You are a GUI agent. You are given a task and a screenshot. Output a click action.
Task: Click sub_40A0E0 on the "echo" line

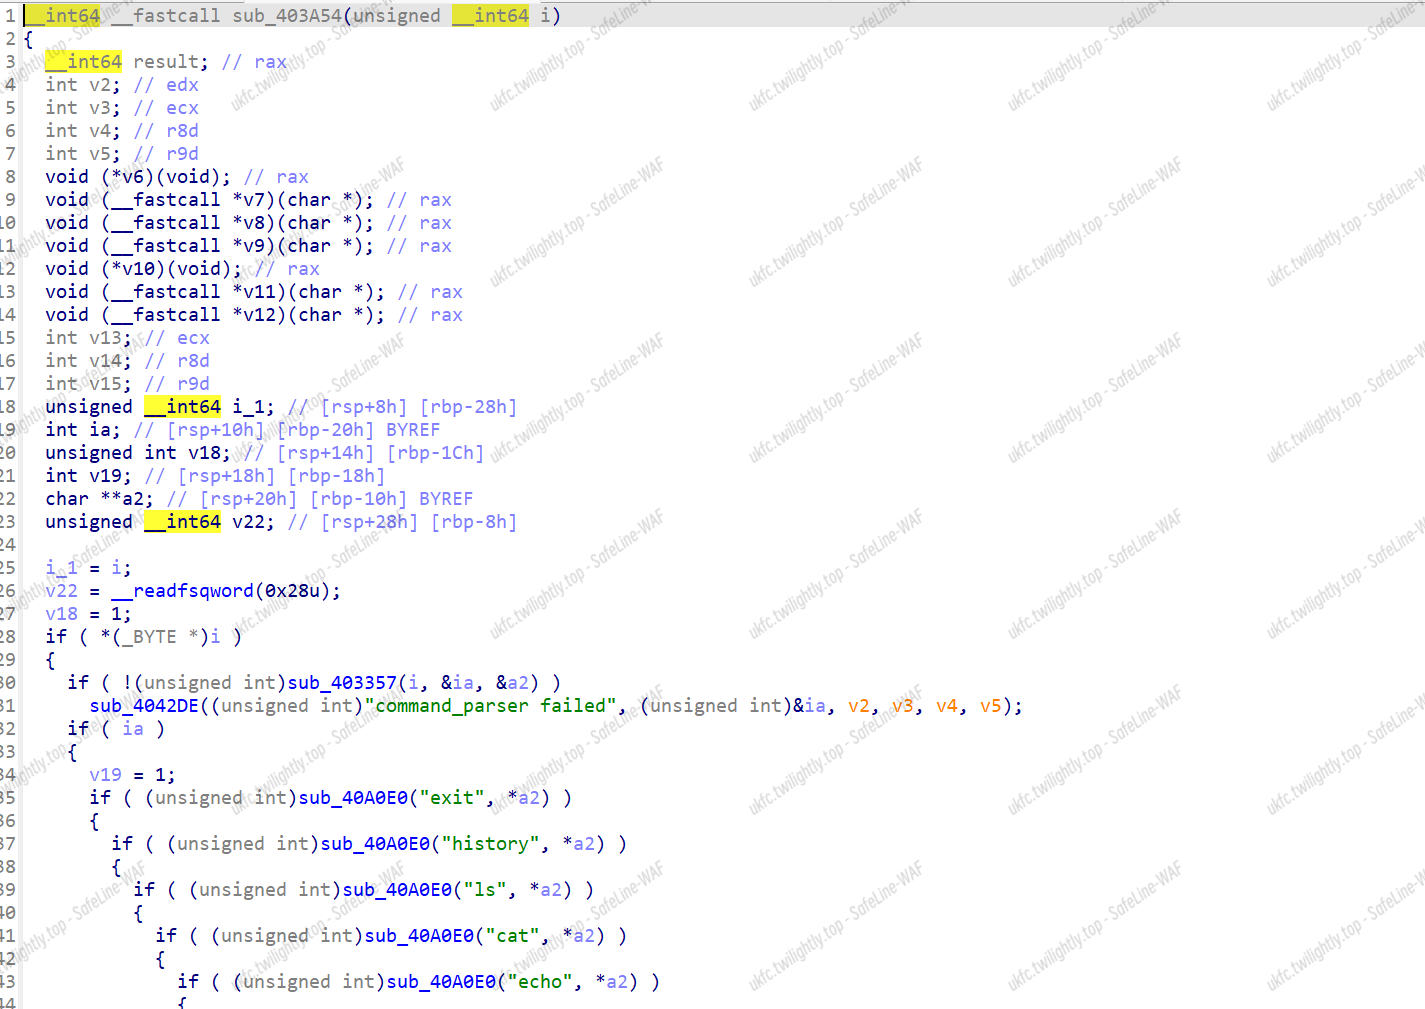pyautogui.click(x=441, y=982)
